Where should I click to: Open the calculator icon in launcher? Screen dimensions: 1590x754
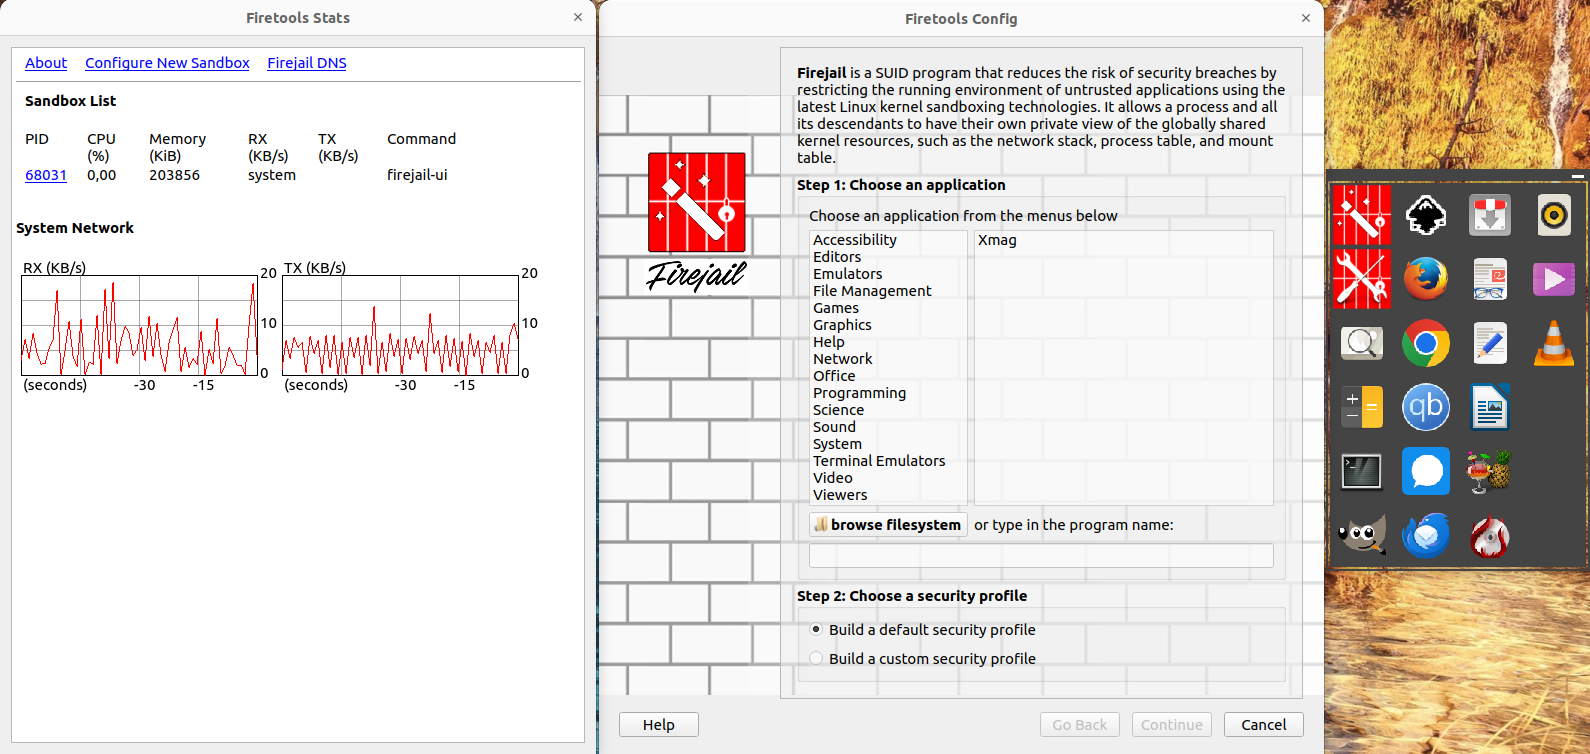1361,407
